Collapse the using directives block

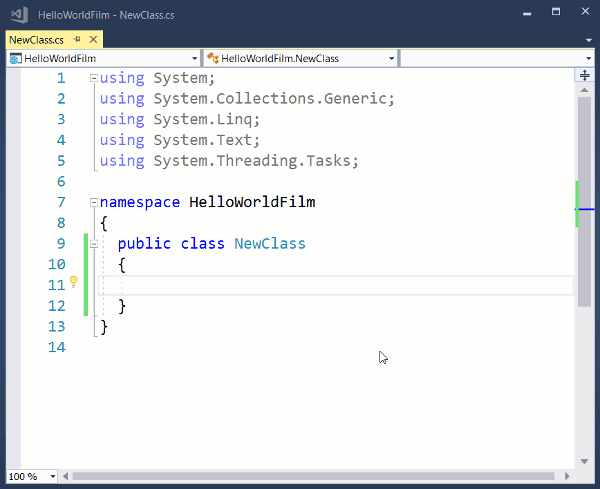coord(94,78)
